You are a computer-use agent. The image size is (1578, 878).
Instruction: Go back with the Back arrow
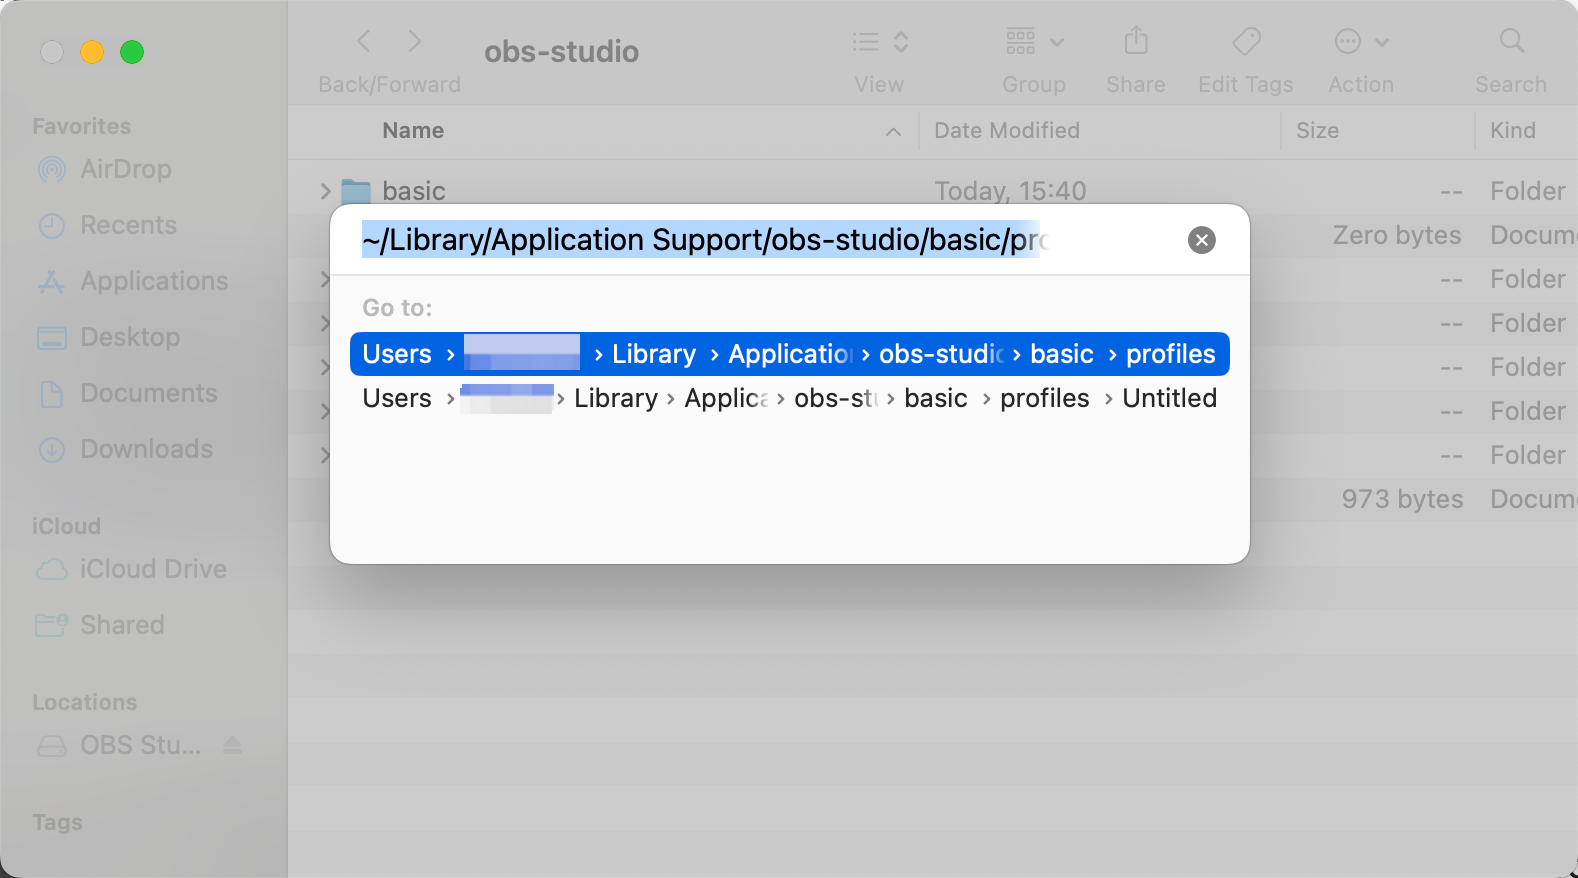(x=364, y=42)
